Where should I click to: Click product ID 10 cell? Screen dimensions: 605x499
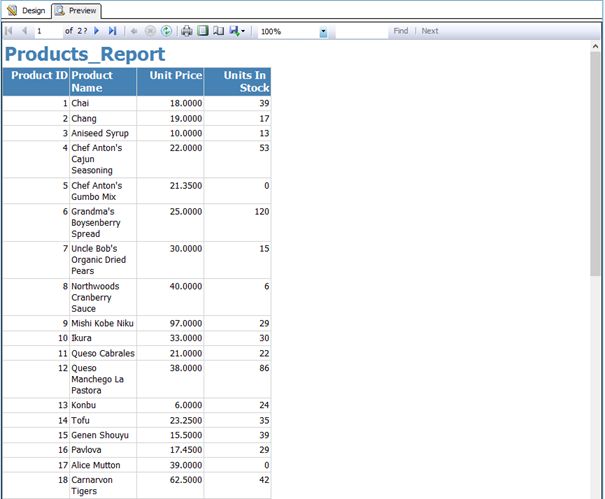[x=36, y=338]
